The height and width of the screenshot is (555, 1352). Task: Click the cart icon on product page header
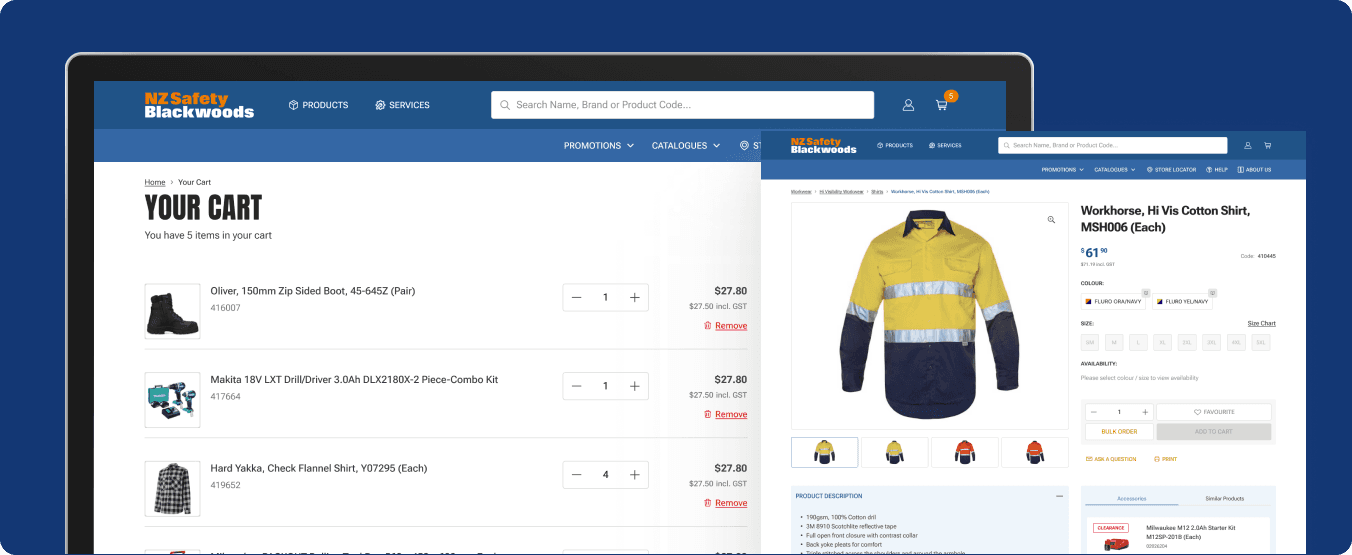[1268, 145]
